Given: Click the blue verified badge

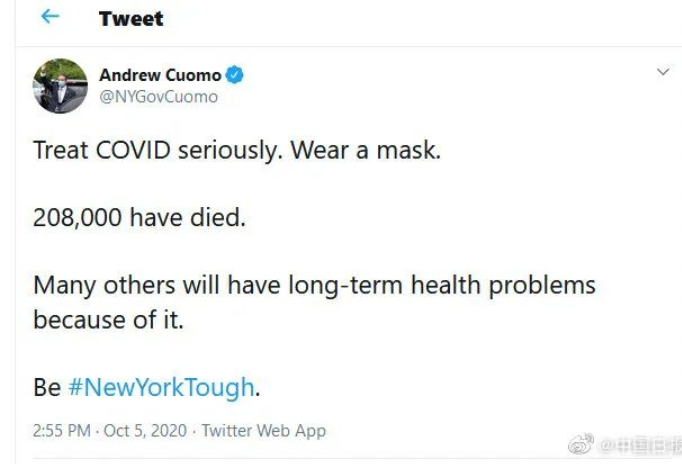Looking at the screenshot, I should [x=234, y=75].
